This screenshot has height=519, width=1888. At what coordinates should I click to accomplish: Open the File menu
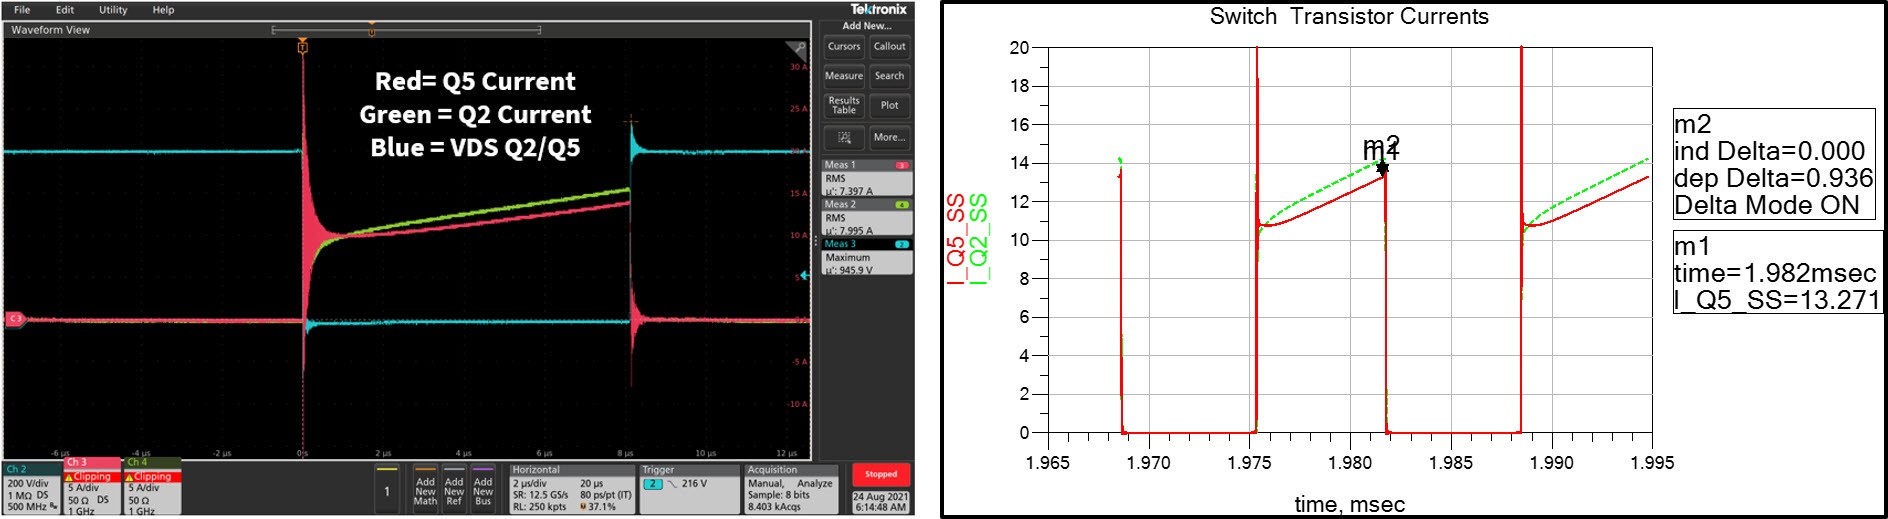(22, 10)
